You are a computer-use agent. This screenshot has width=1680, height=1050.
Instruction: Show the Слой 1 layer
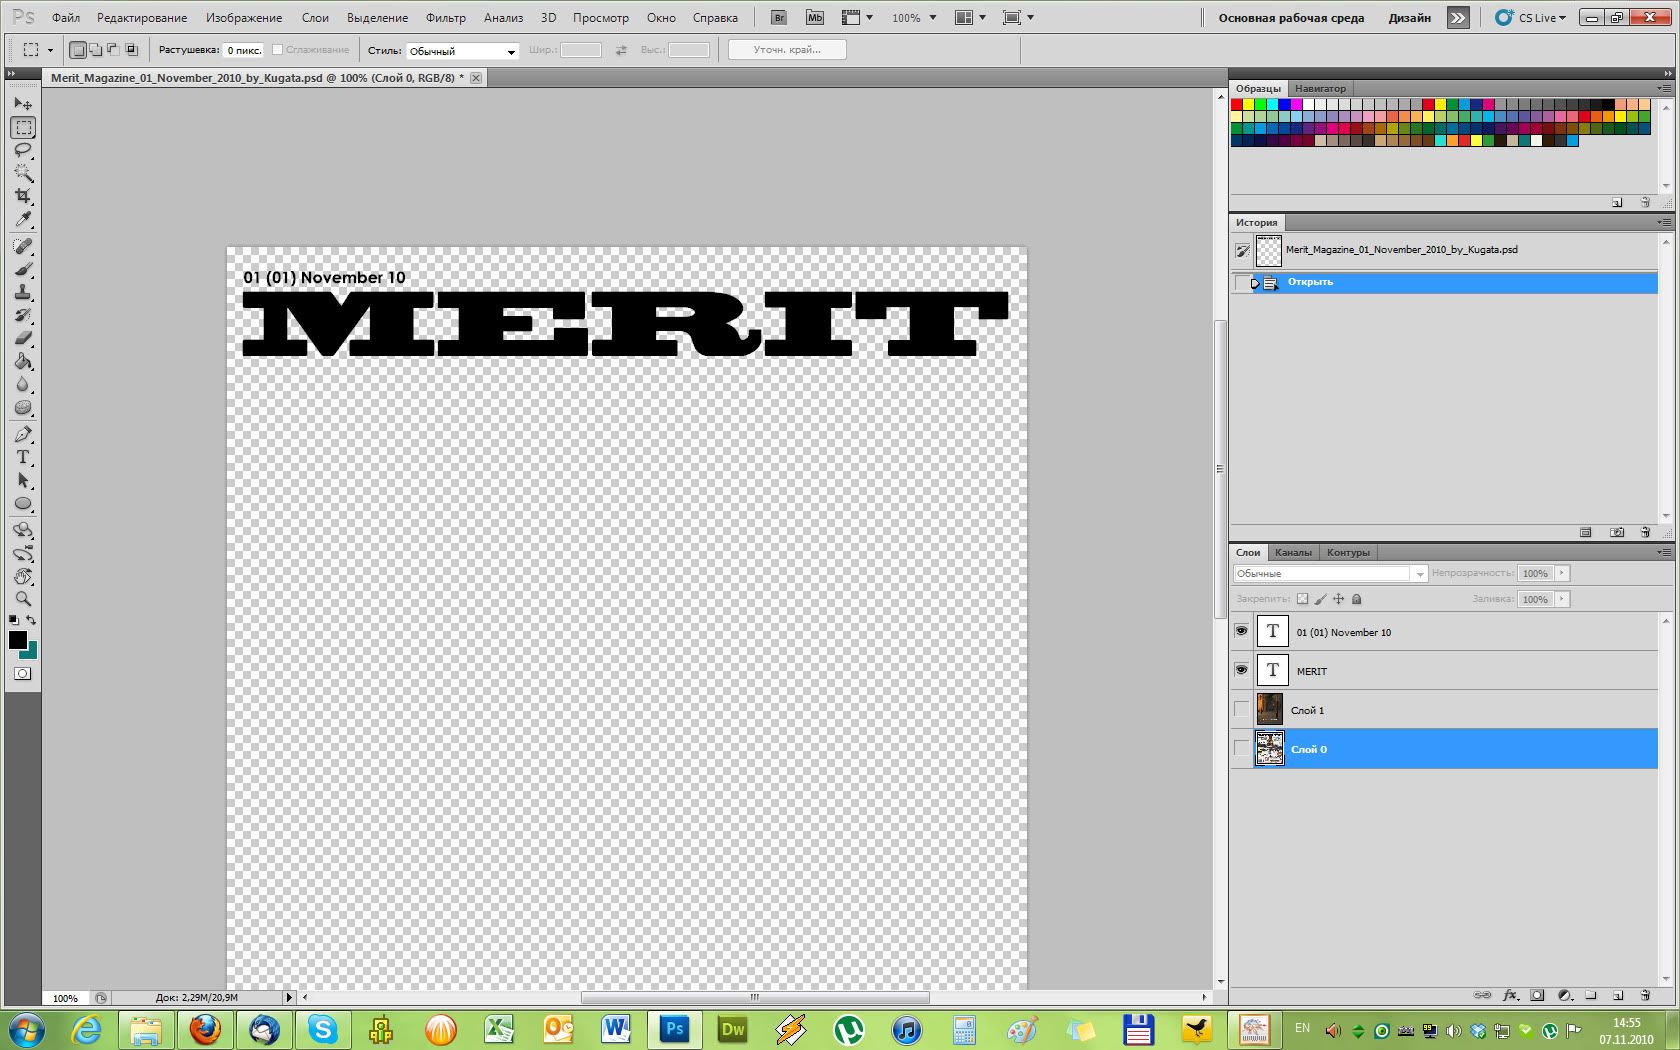(1241, 709)
